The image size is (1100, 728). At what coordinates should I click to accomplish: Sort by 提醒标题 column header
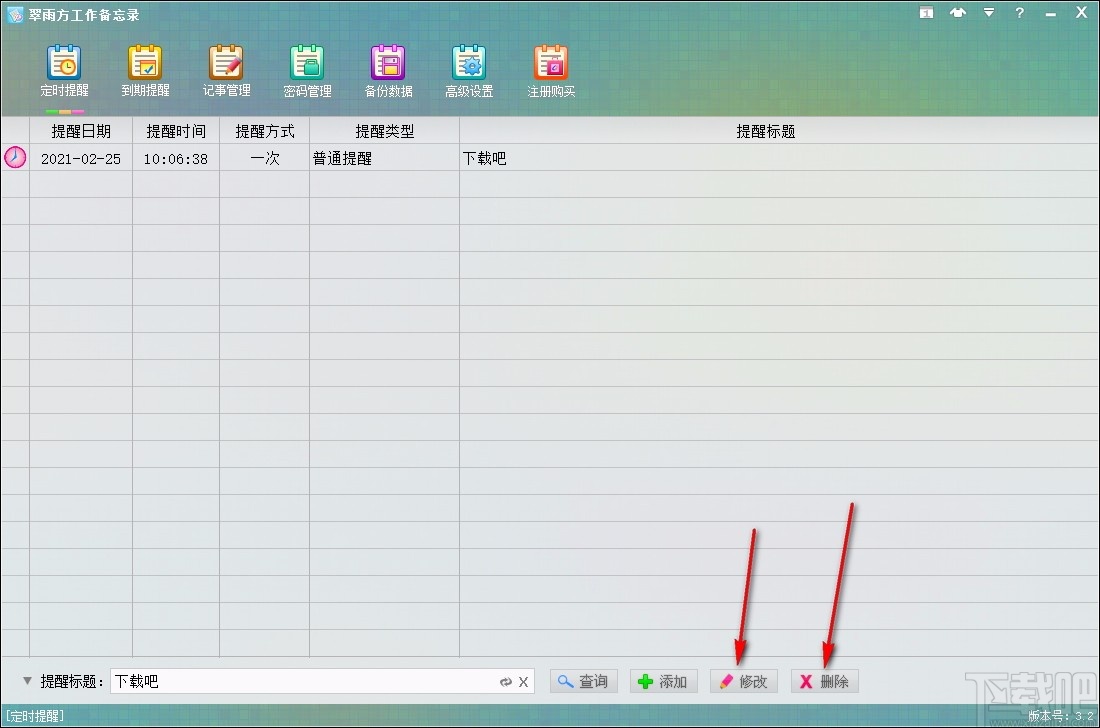pyautogui.click(x=765, y=131)
